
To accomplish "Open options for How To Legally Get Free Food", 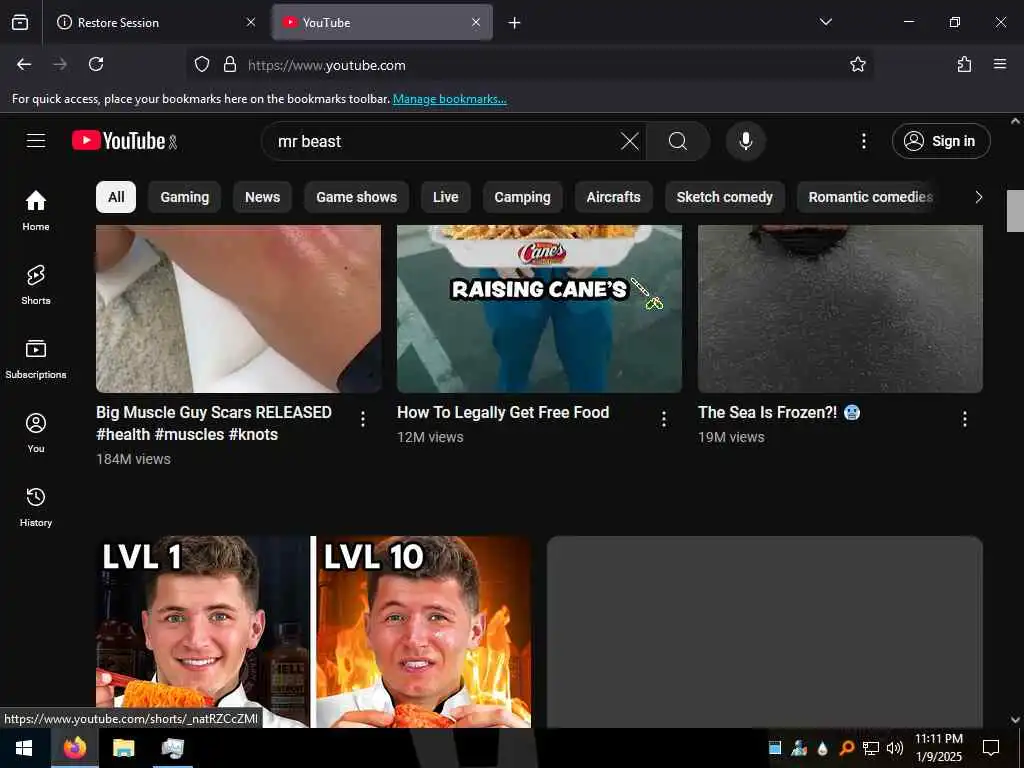I will [664, 419].
